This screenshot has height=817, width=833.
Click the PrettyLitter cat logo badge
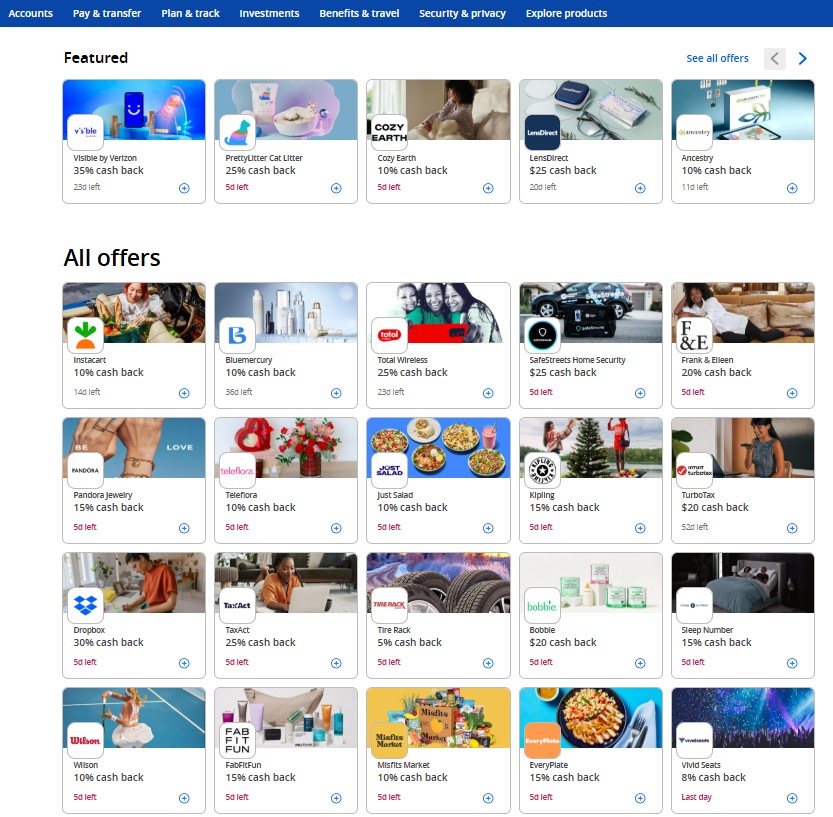tap(237, 133)
